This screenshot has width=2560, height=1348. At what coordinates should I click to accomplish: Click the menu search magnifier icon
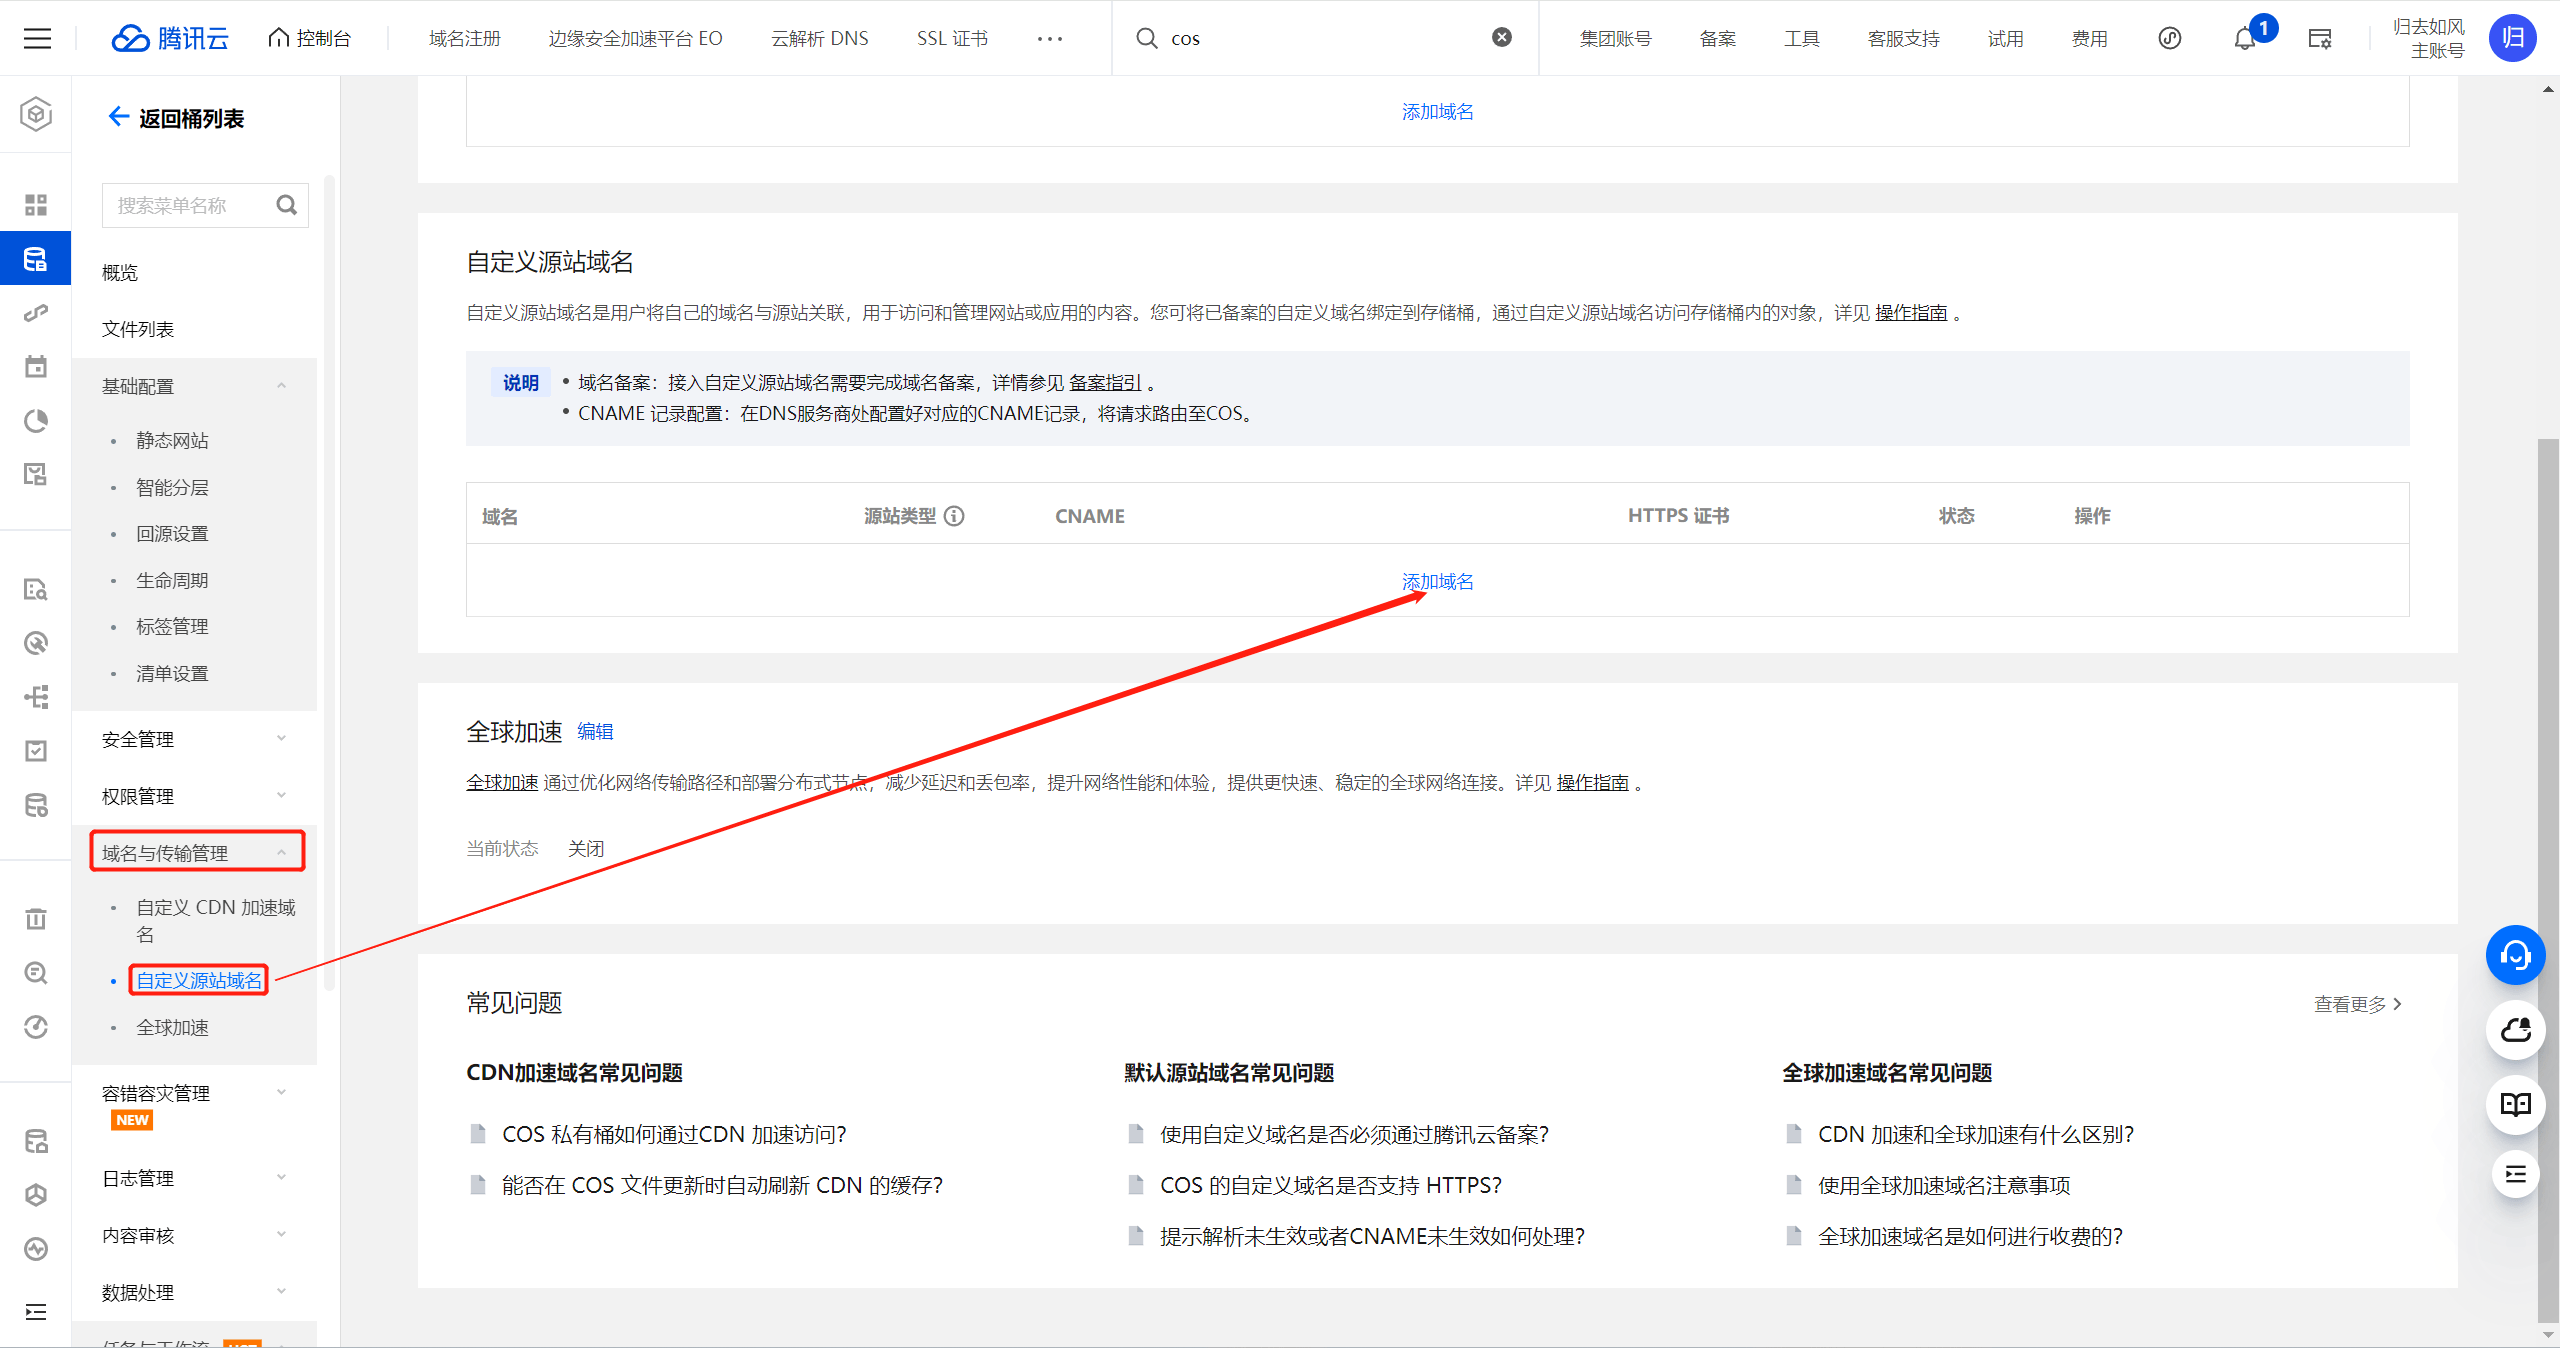pos(287,205)
